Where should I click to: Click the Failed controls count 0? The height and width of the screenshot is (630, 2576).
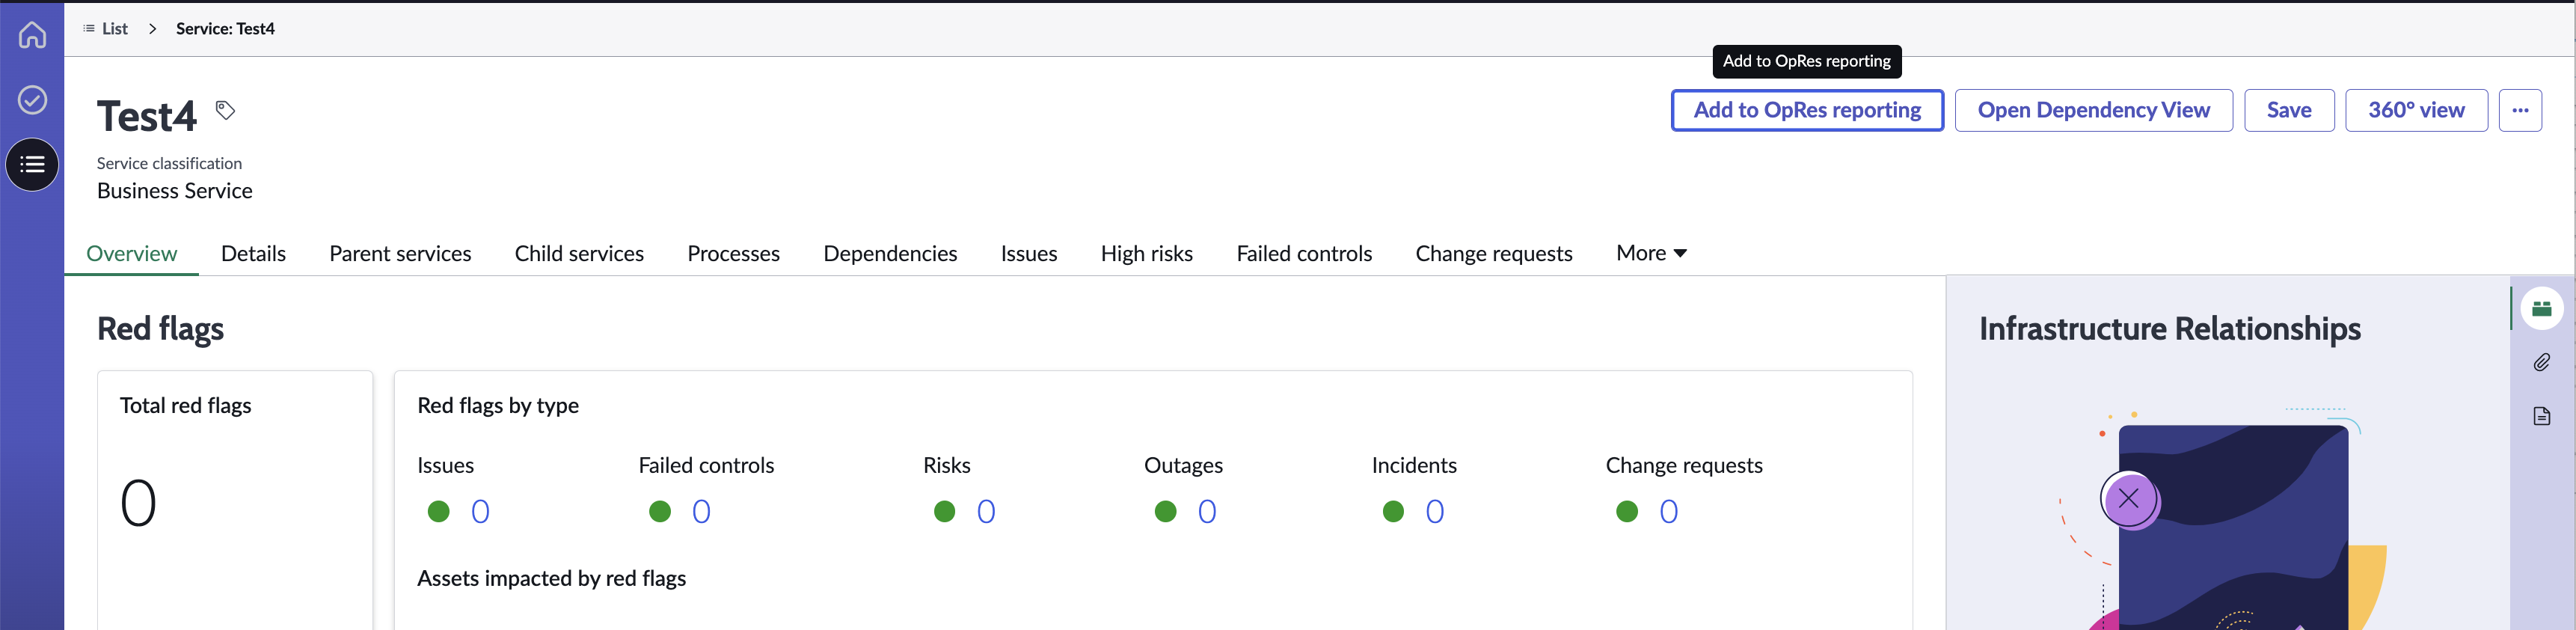[701, 512]
